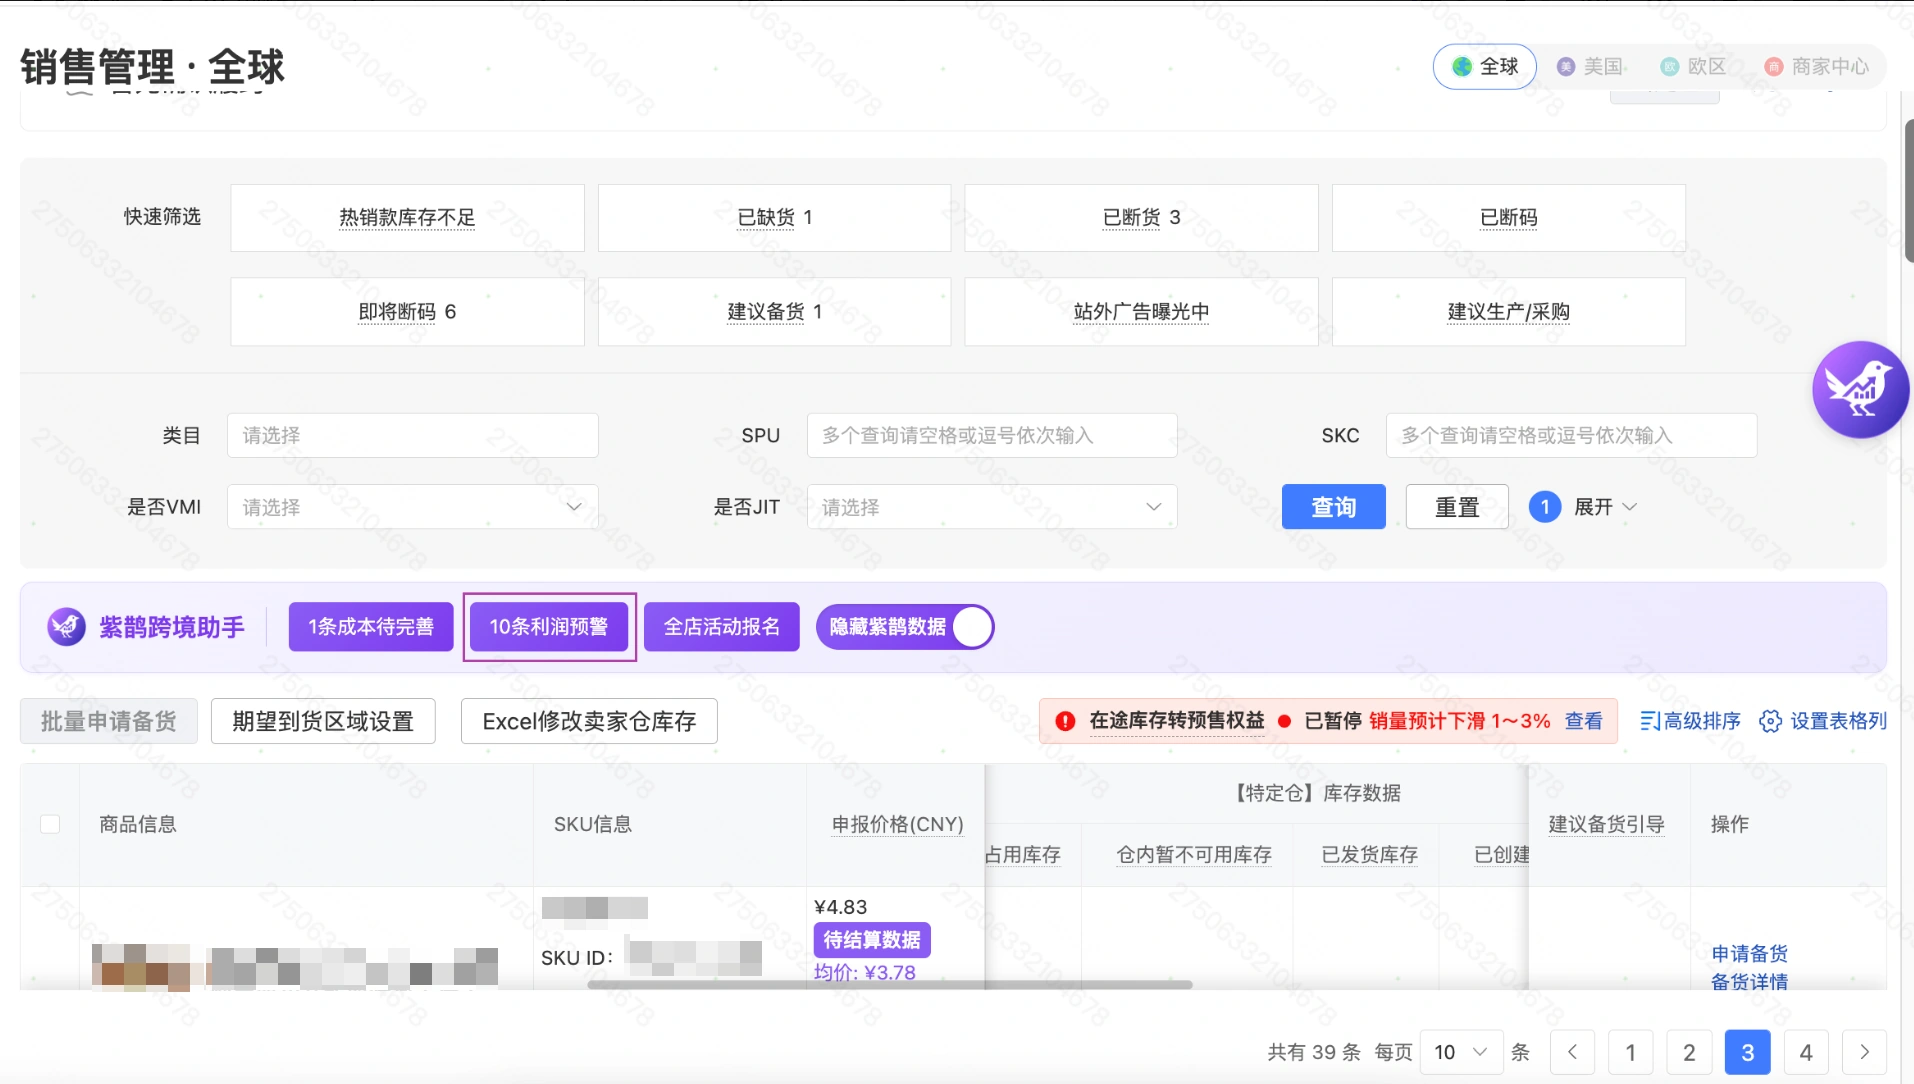The width and height of the screenshot is (1914, 1084).
Task: Filter by 建议生产/采购
Action: (1508, 312)
